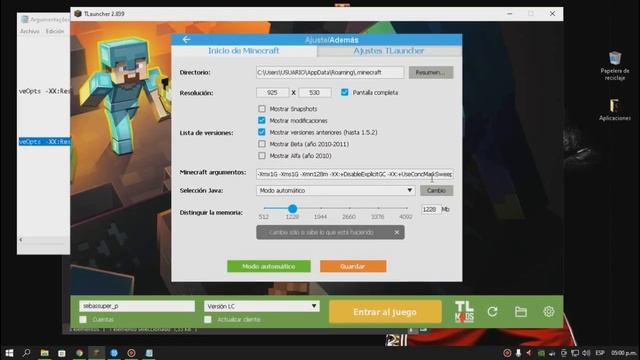
Task: Open the Aplicaciones desktop folder
Action: tap(615, 110)
